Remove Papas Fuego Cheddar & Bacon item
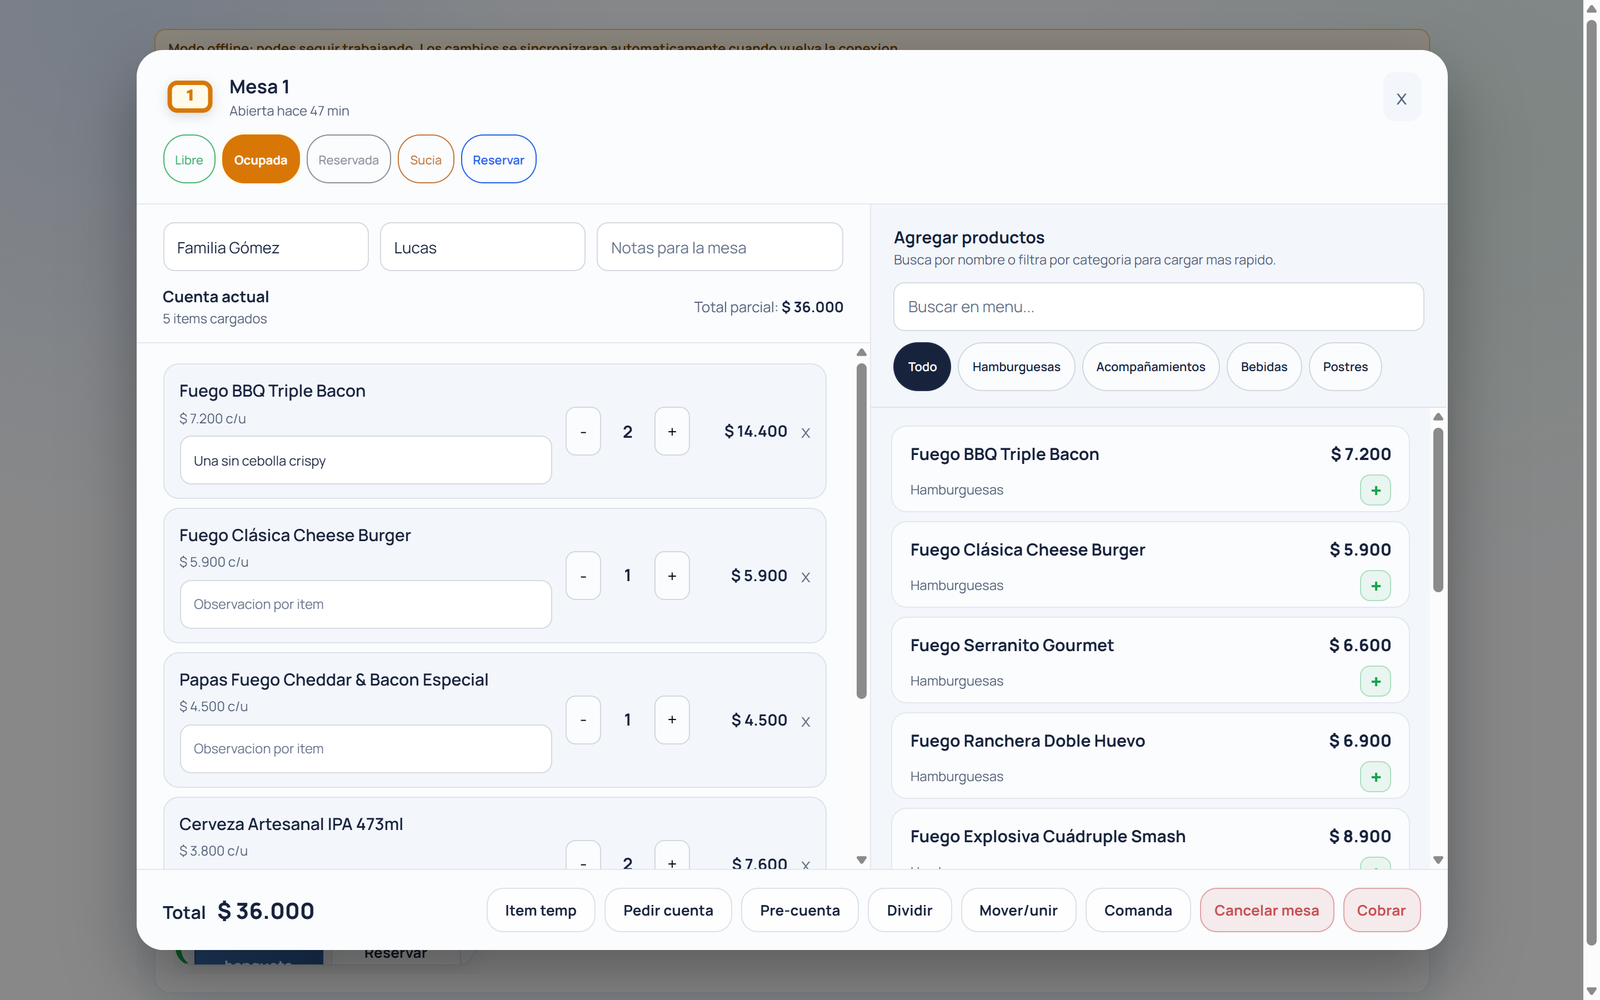Image resolution: width=1600 pixels, height=1000 pixels. coord(806,721)
